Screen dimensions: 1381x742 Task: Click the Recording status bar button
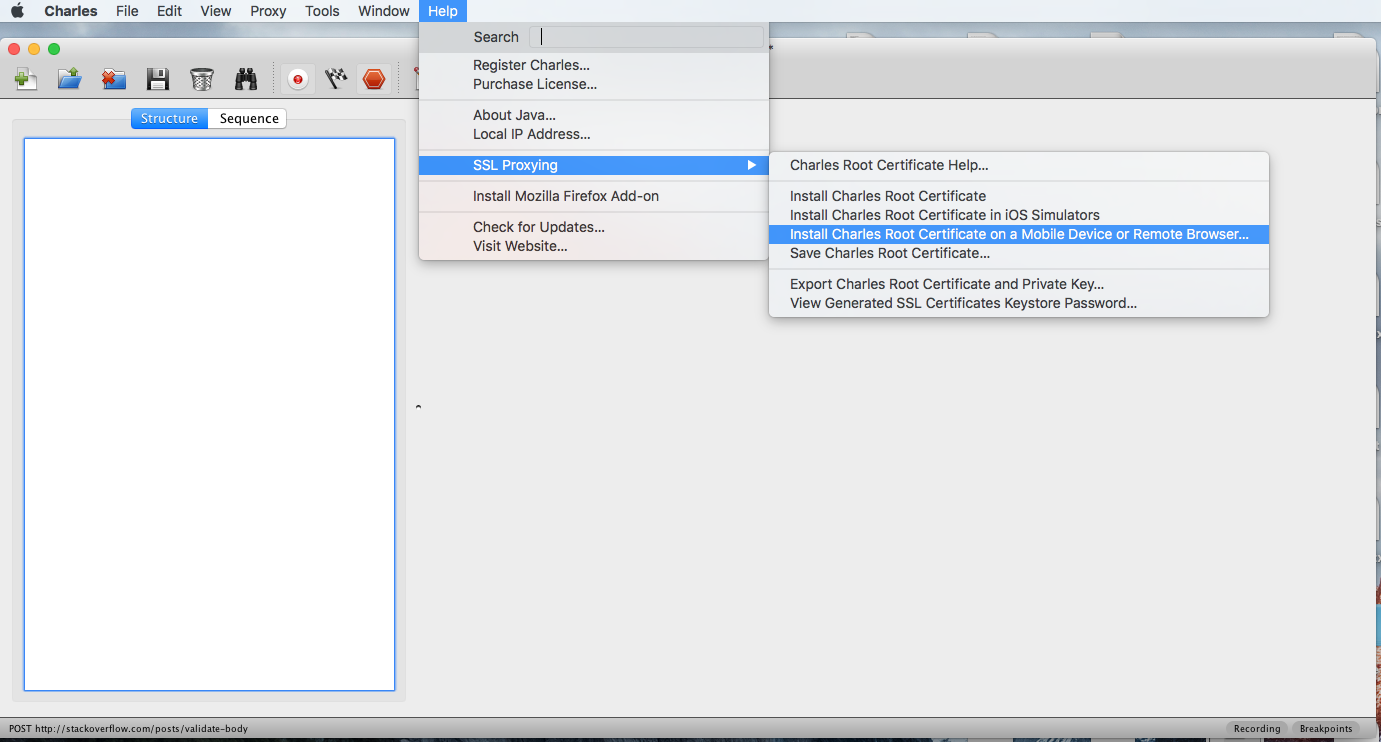click(x=1257, y=729)
